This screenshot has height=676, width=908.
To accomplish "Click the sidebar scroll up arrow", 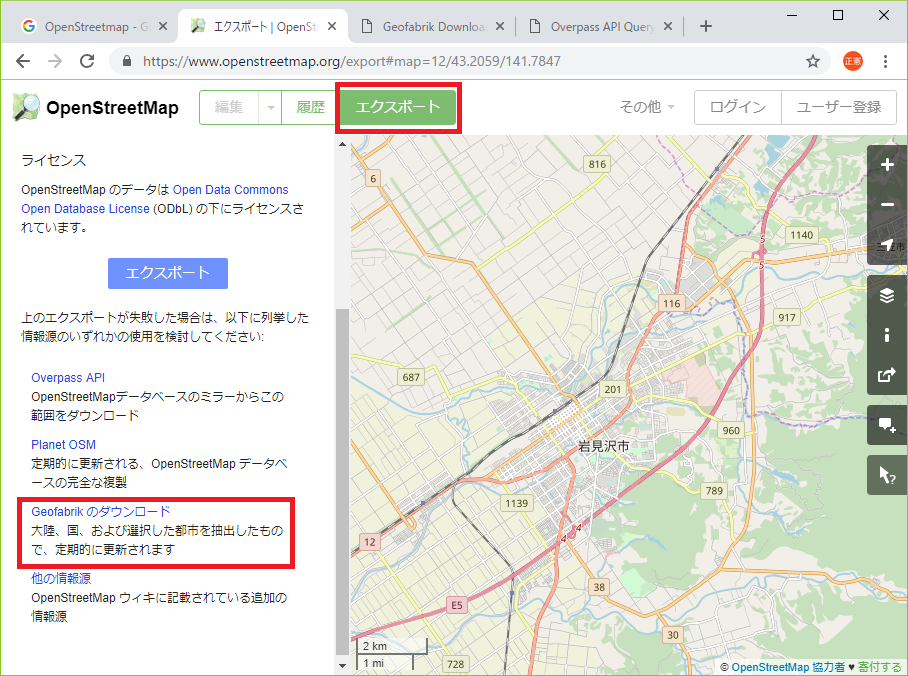I will (x=342, y=144).
